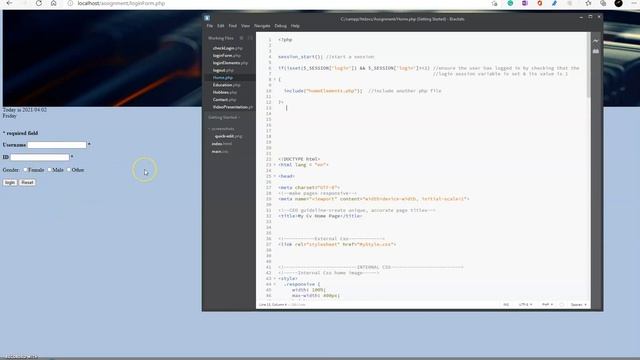
Task: Click the split view icon beside Working Files
Action: point(250,38)
